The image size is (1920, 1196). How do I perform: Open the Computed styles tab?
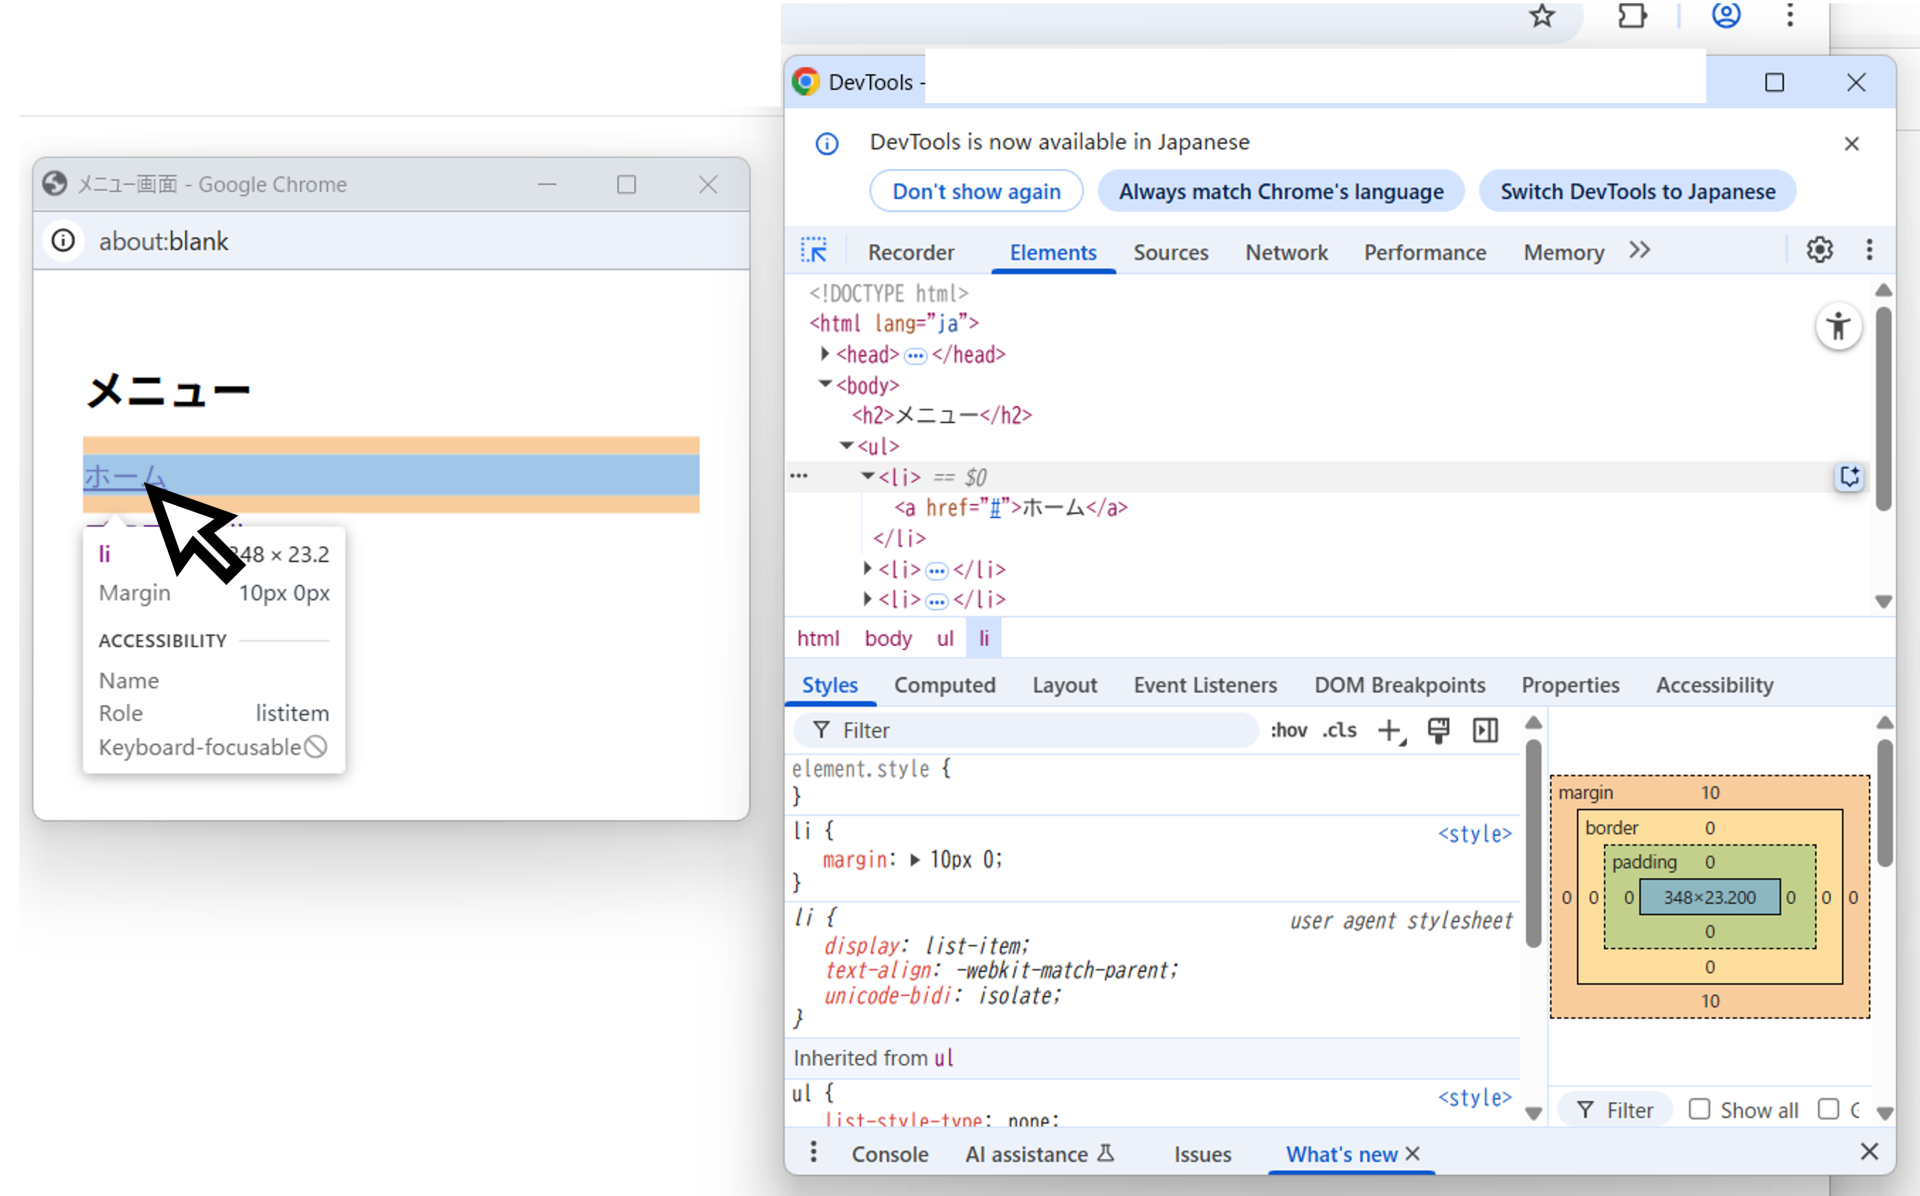(x=944, y=685)
